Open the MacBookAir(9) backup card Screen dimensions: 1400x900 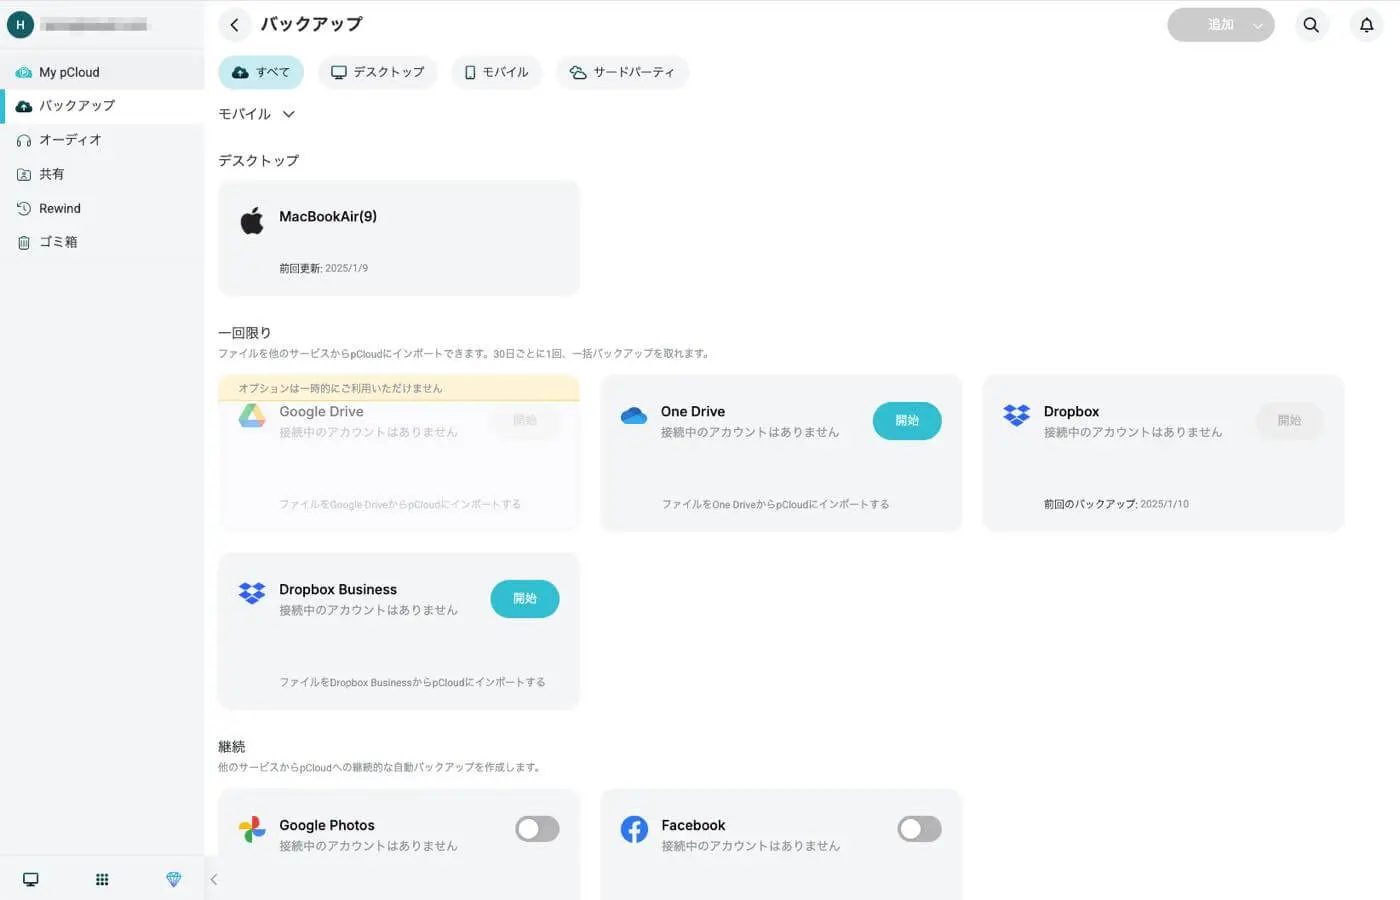pyautogui.click(x=398, y=237)
